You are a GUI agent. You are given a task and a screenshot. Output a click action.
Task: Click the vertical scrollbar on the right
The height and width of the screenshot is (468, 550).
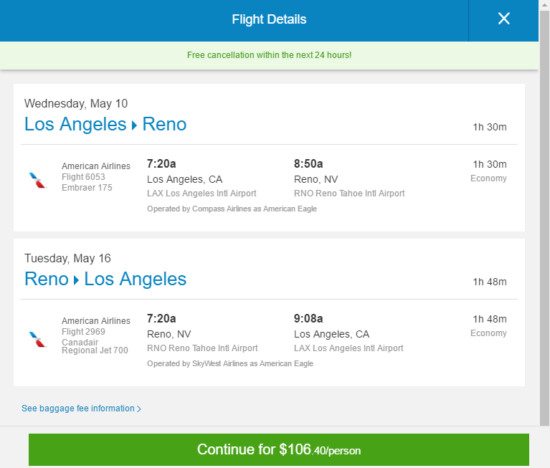(544, 218)
